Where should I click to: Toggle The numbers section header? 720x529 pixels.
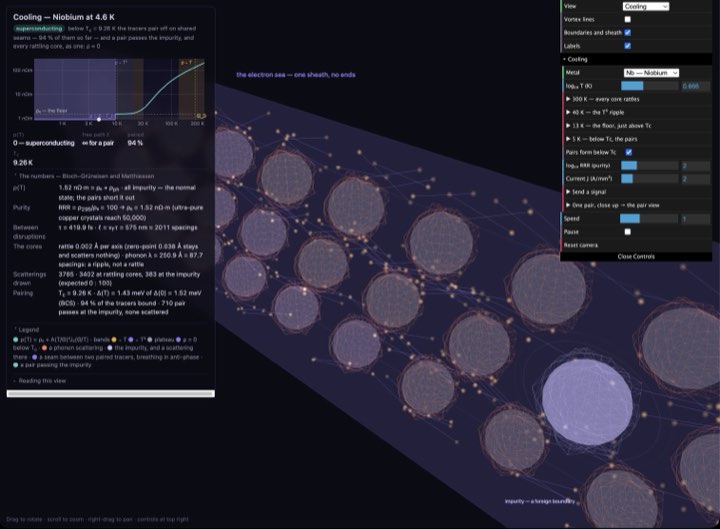84,176
